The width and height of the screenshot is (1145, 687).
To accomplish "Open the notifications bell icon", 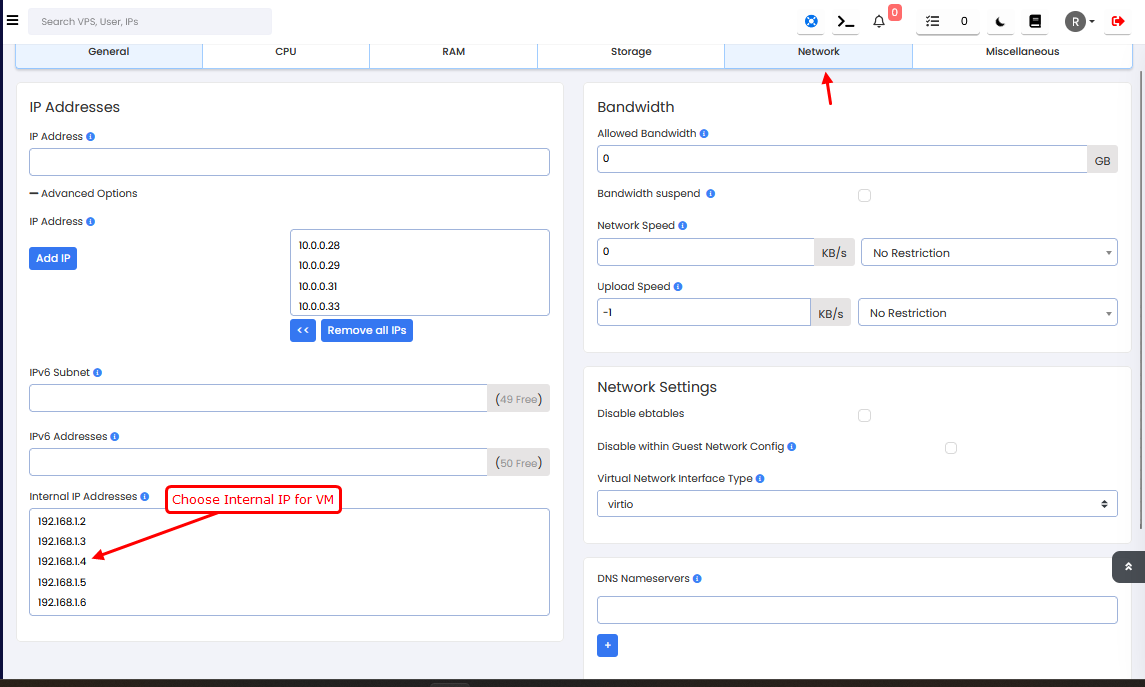I will (879, 21).
